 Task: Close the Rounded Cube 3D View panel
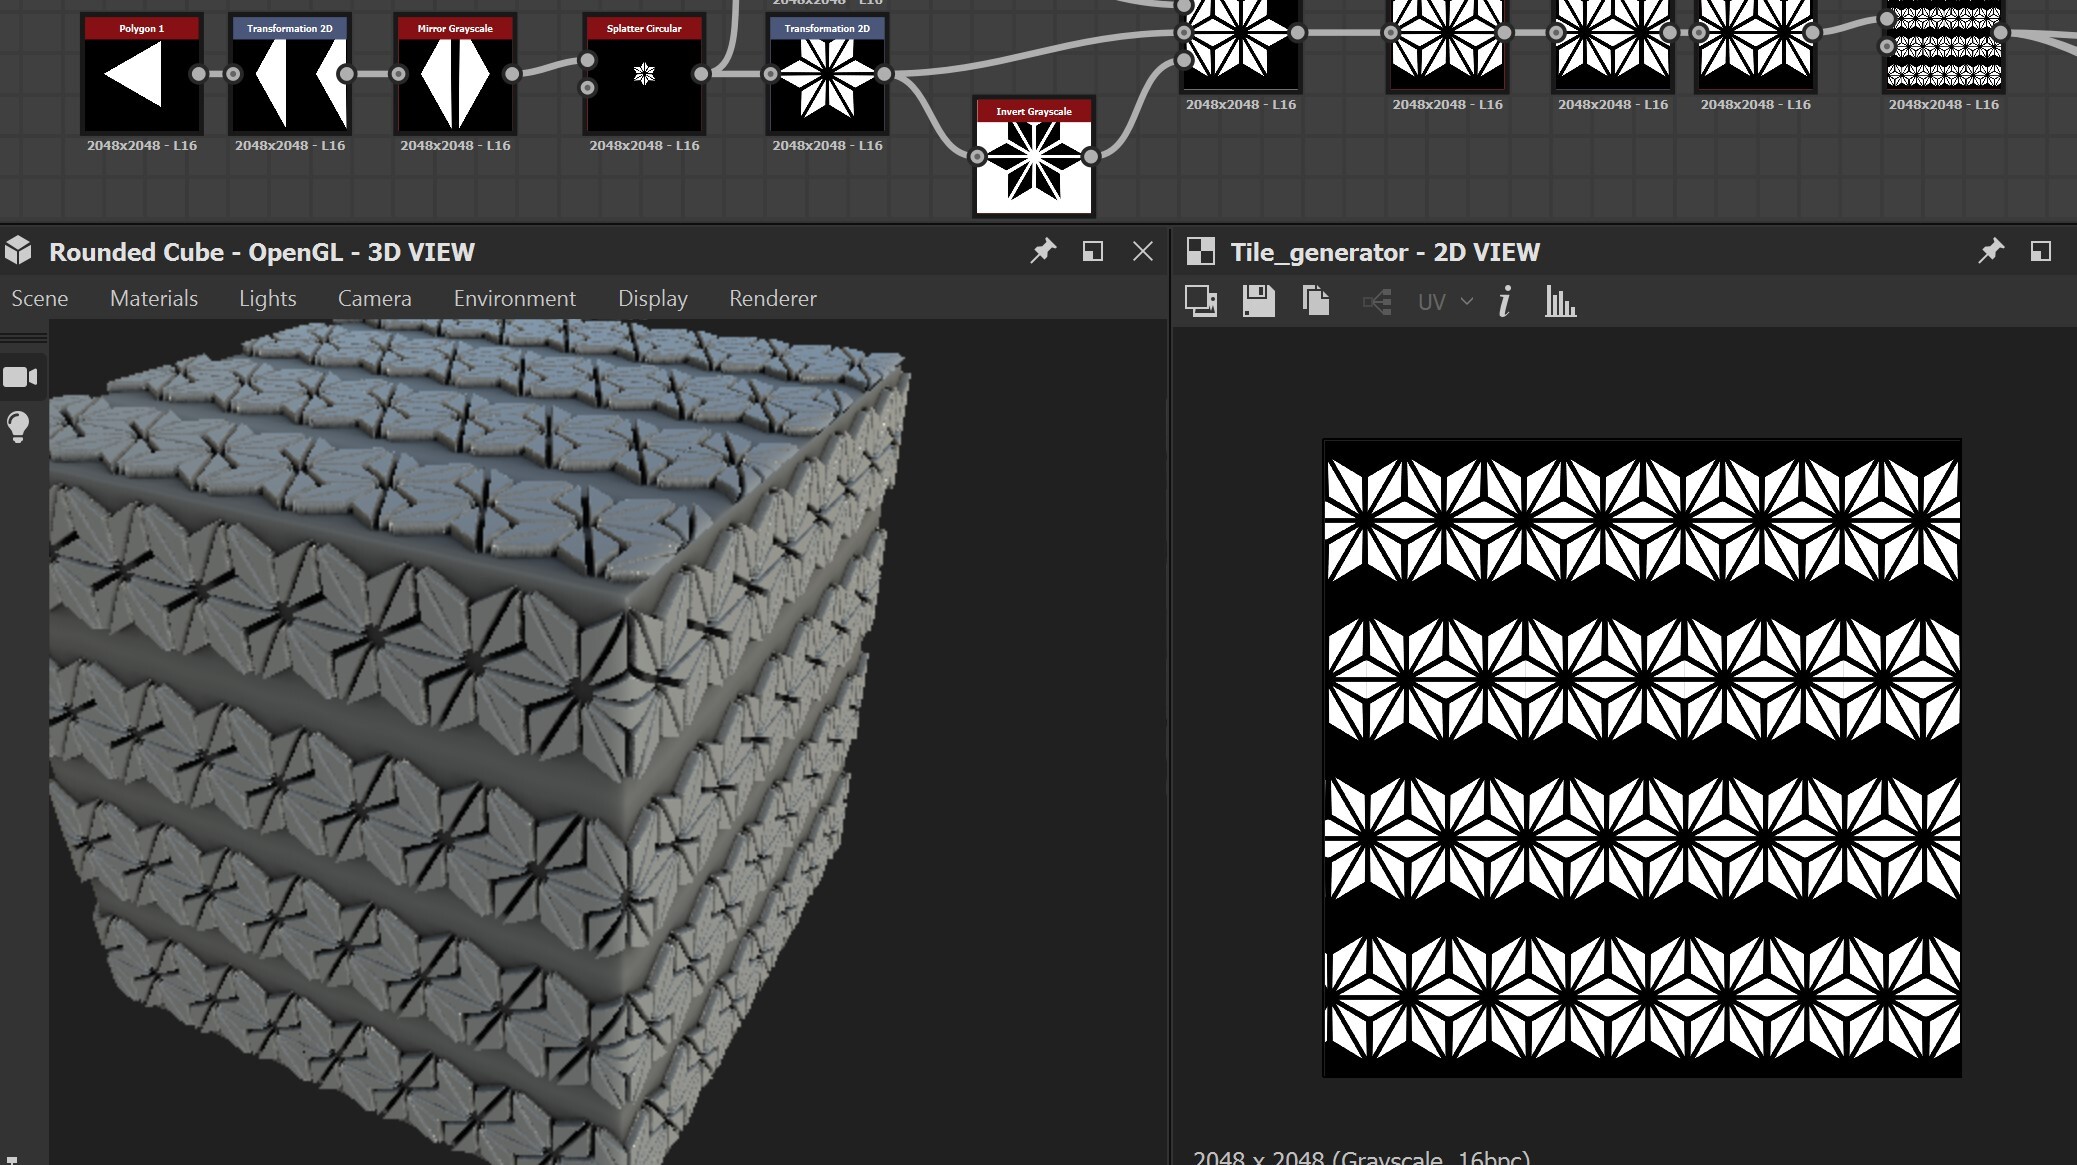coord(1143,251)
